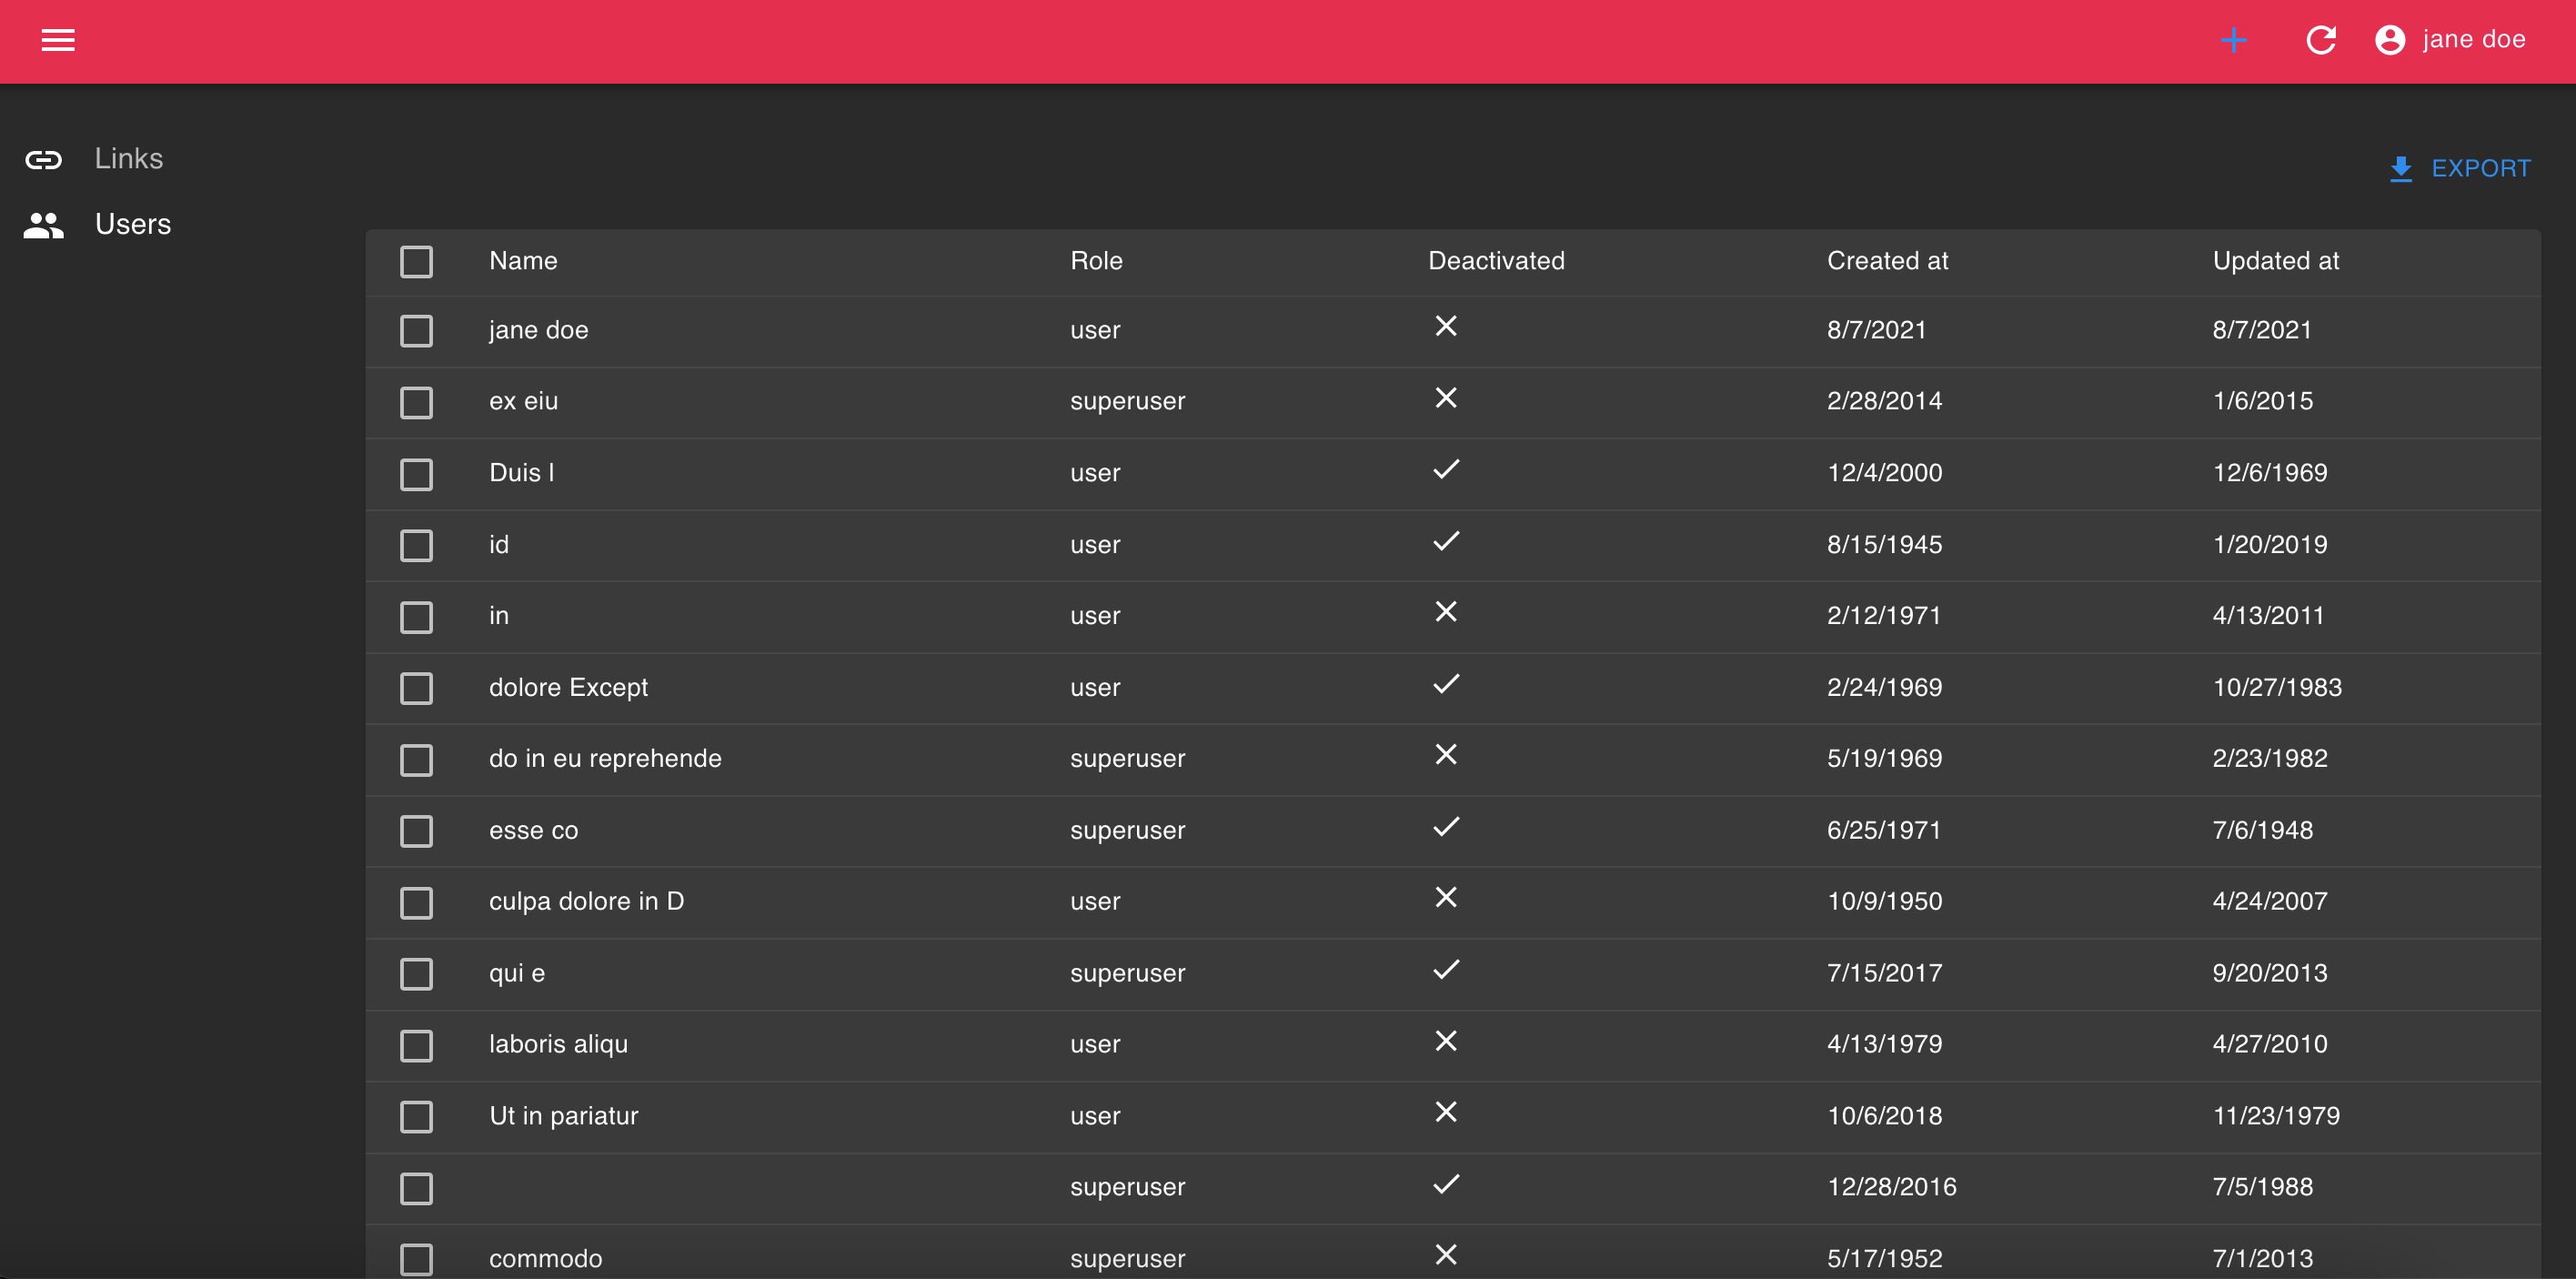Click the Links chain icon
Viewport: 2576px width, 1279px height.
point(44,159)
